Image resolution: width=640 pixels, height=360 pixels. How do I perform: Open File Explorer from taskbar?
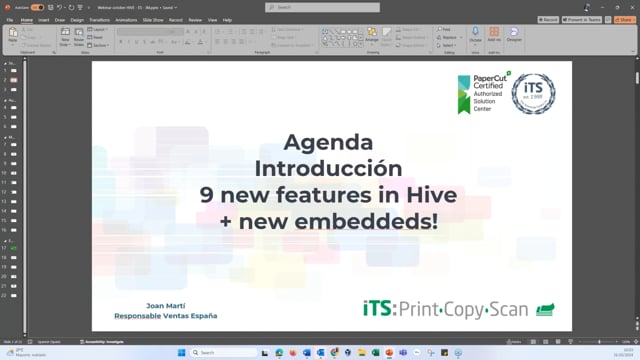click(362, 353)
